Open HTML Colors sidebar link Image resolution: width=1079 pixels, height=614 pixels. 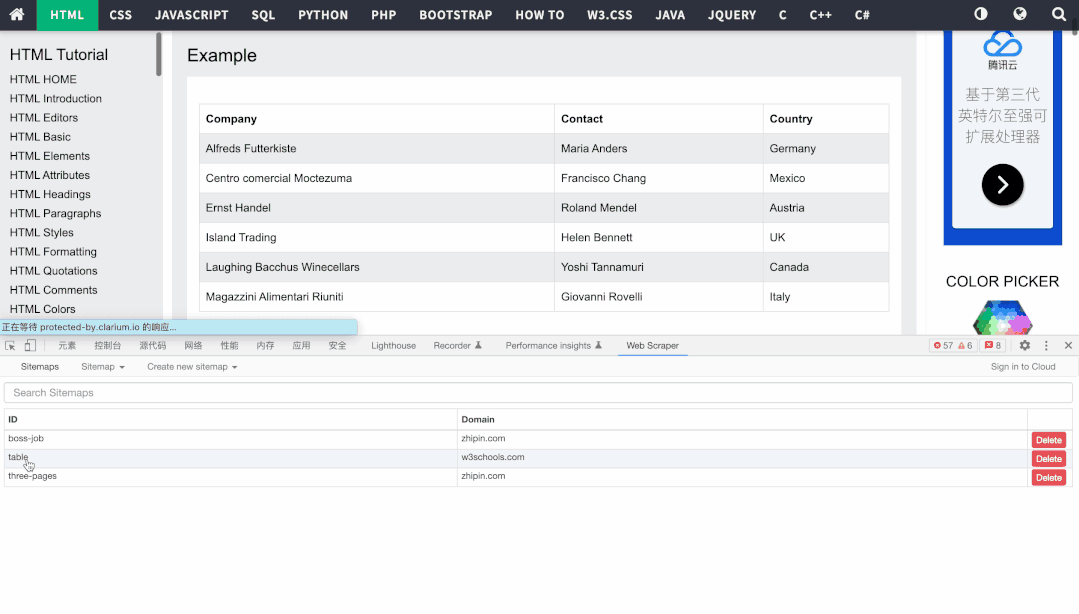[x=44, y=309]
